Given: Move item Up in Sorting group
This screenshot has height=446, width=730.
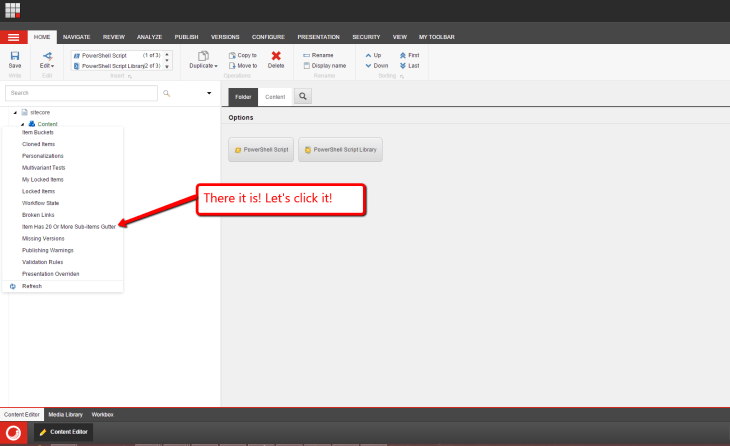Looking at the screenshot, I should (x=368, y=55).
